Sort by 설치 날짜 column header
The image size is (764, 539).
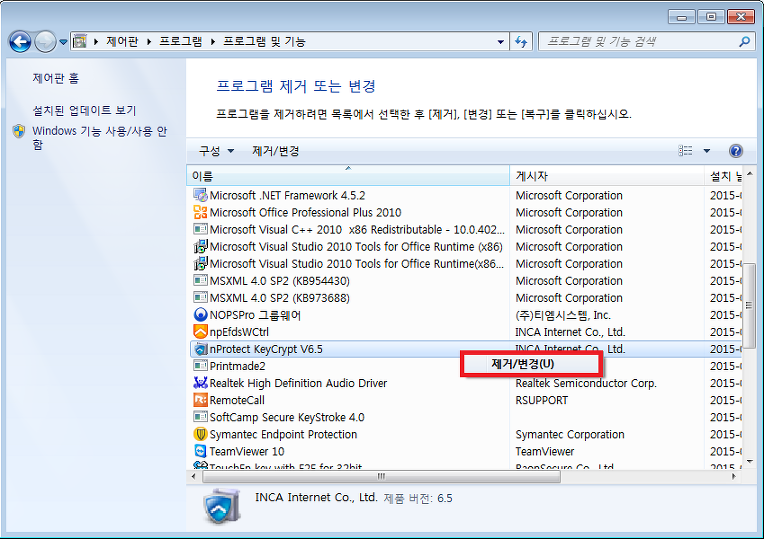click(x=724, y=176)
